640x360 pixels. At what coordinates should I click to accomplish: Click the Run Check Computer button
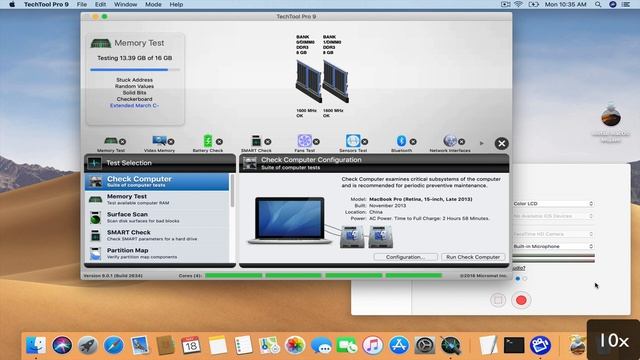point(473,257)
